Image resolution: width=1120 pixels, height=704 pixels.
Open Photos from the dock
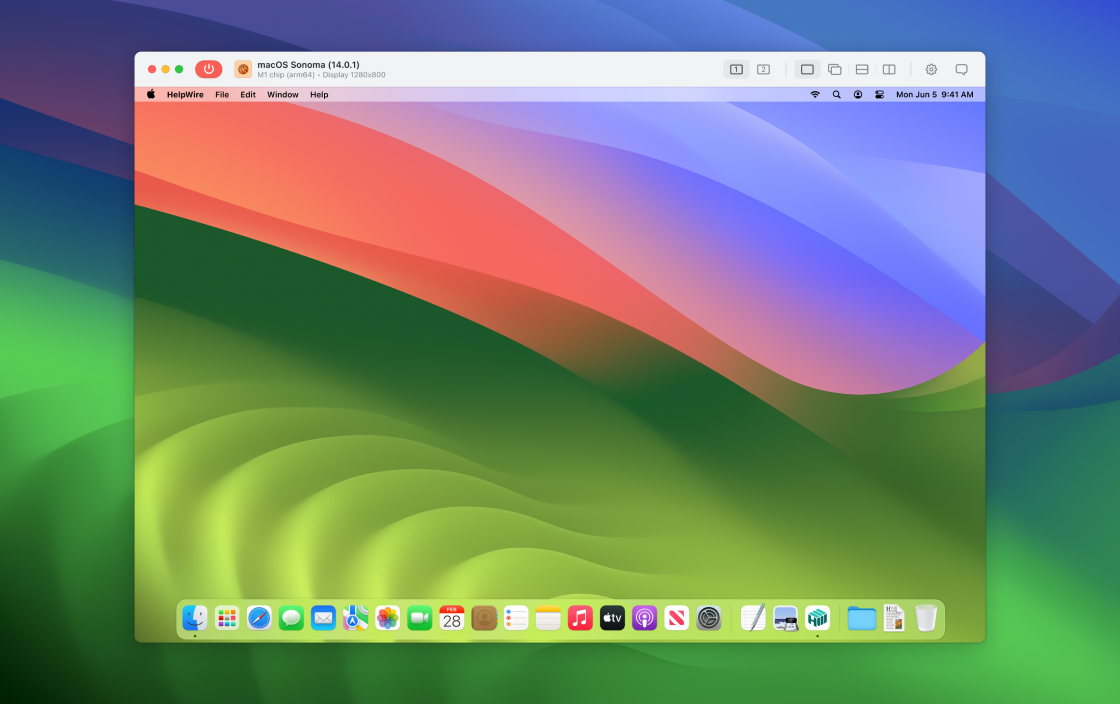387,618
